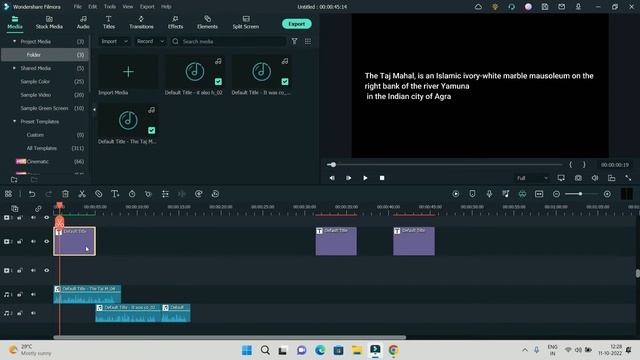Open the Edit menu
Screen dimensions: 640x360
(93, 7)
